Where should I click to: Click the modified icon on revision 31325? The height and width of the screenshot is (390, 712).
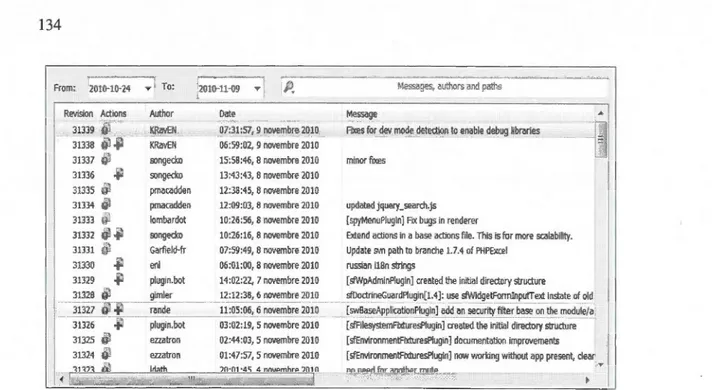point(106,339)
